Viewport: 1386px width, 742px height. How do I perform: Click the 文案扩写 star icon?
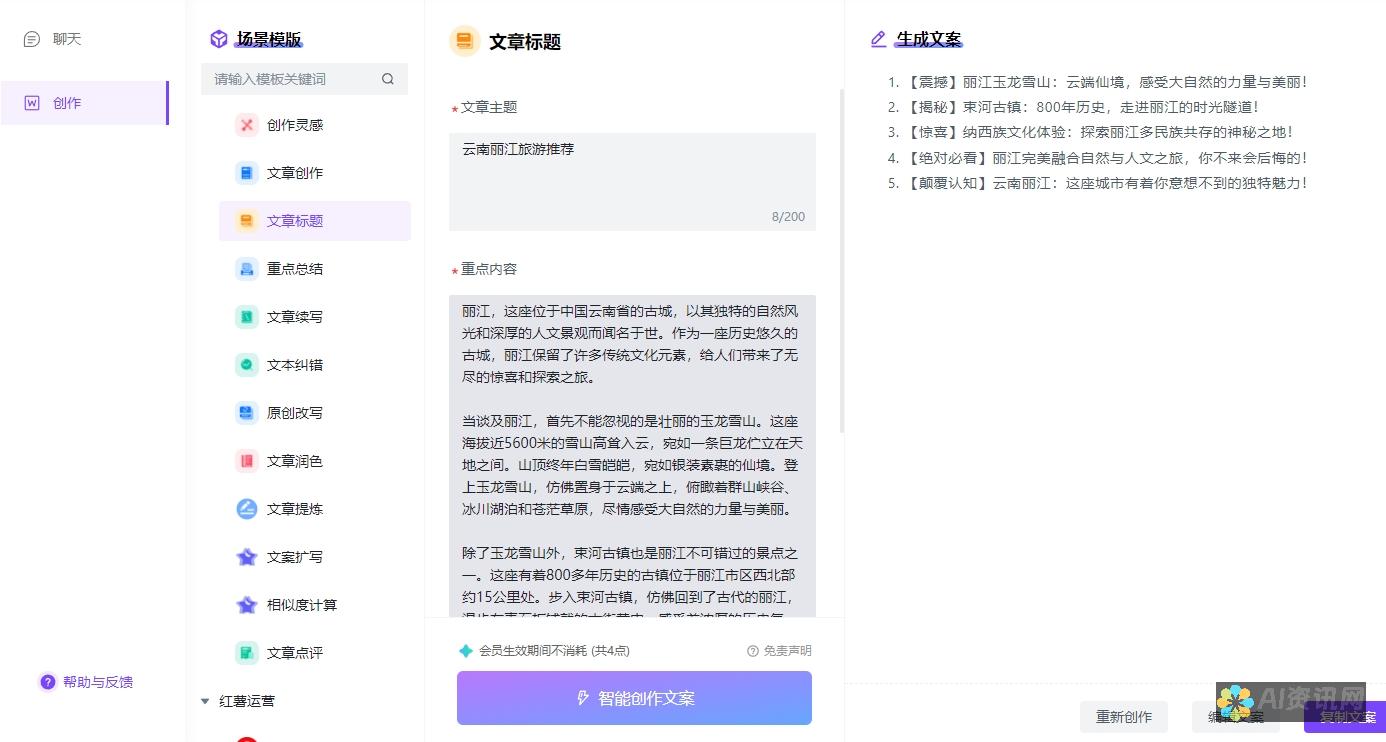pos(247,557)
